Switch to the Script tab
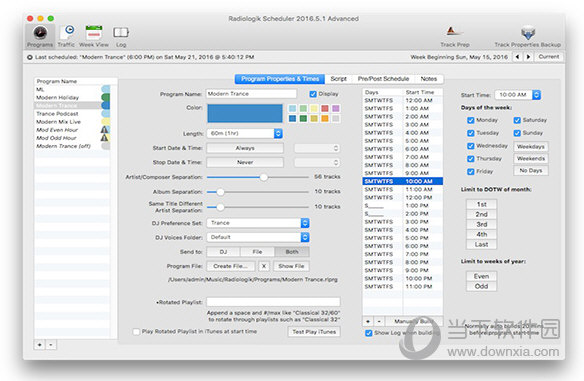The height and width of the screenshot is (381, 584). (338, 79)
